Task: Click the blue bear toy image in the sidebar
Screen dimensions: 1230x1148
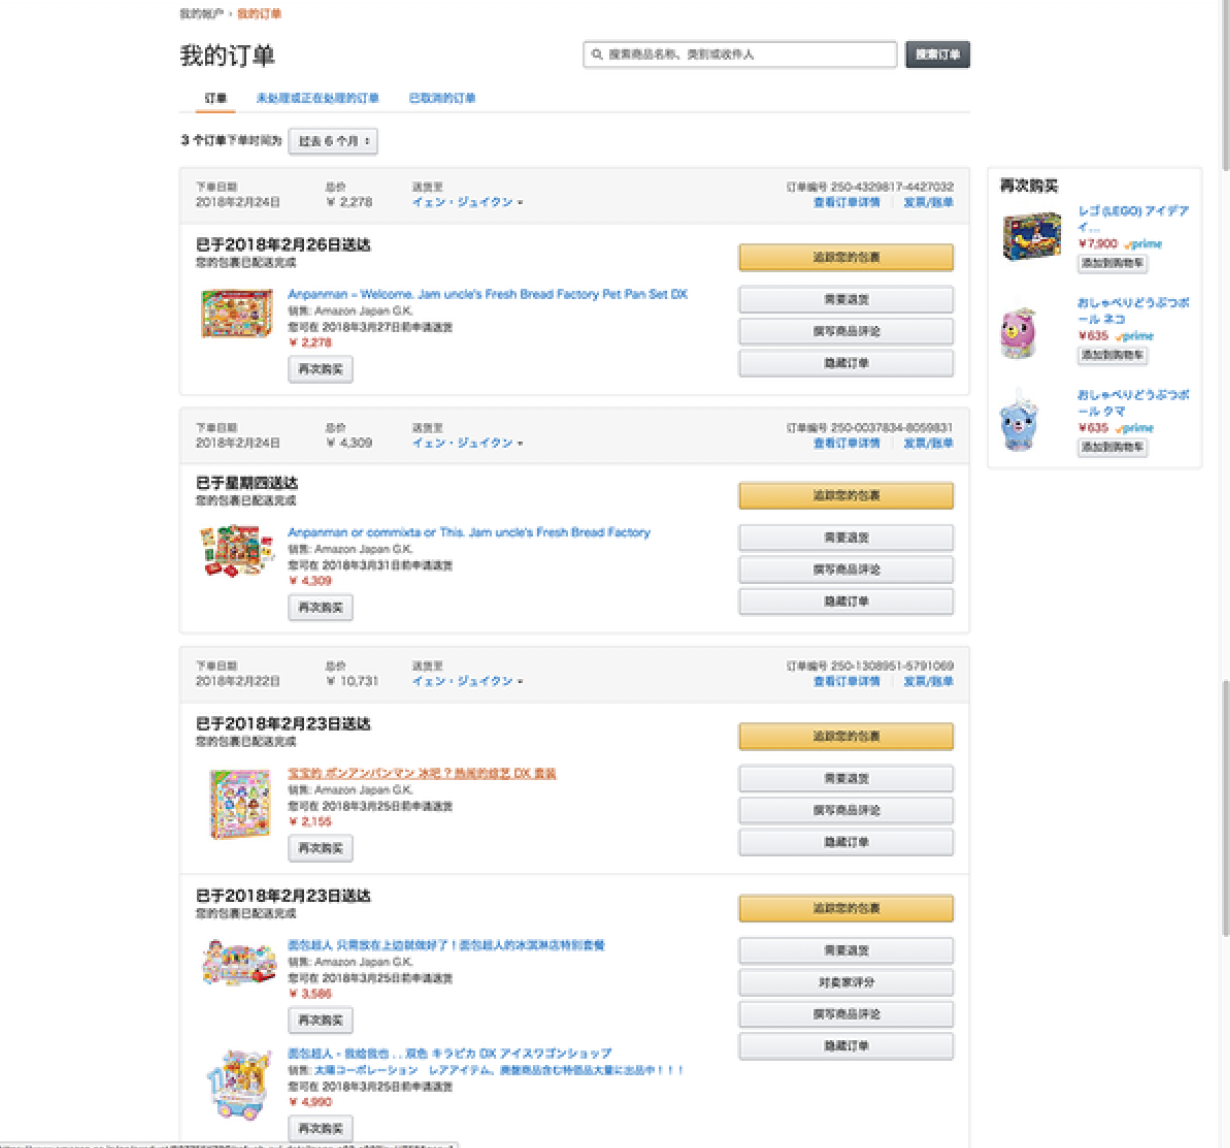Action: point(1019,421)
